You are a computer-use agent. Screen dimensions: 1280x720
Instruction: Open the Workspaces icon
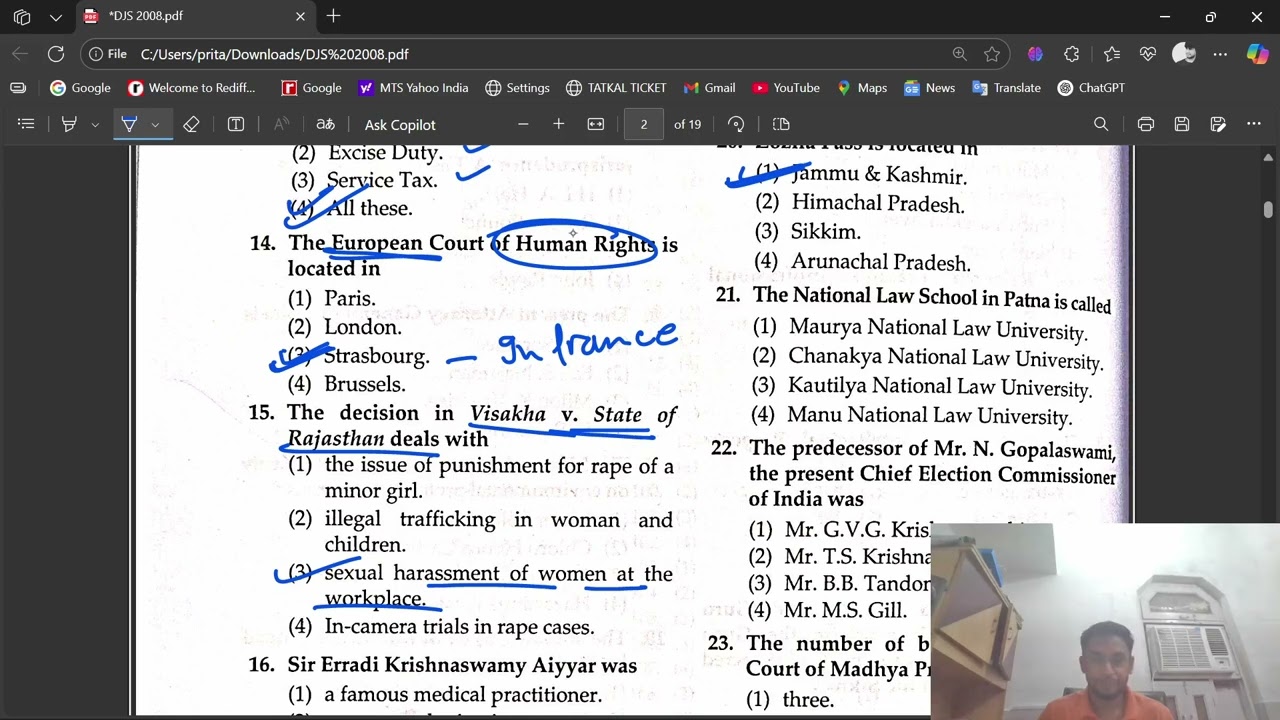point(21,16)
